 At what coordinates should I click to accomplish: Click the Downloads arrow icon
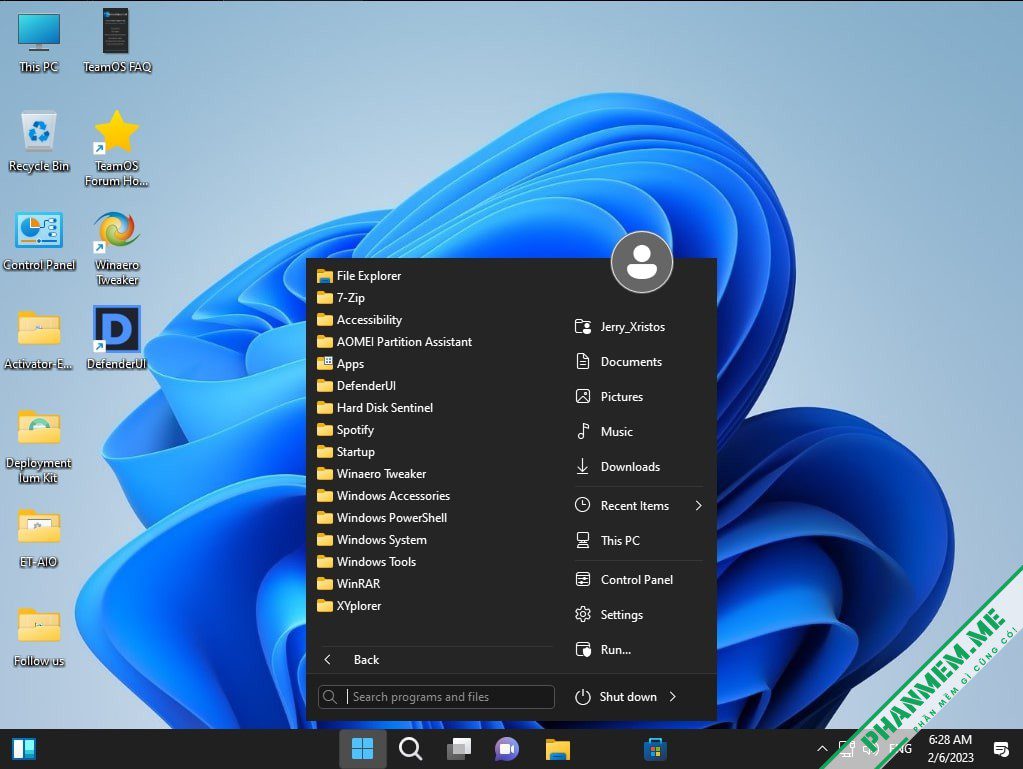tap(583, 466)
